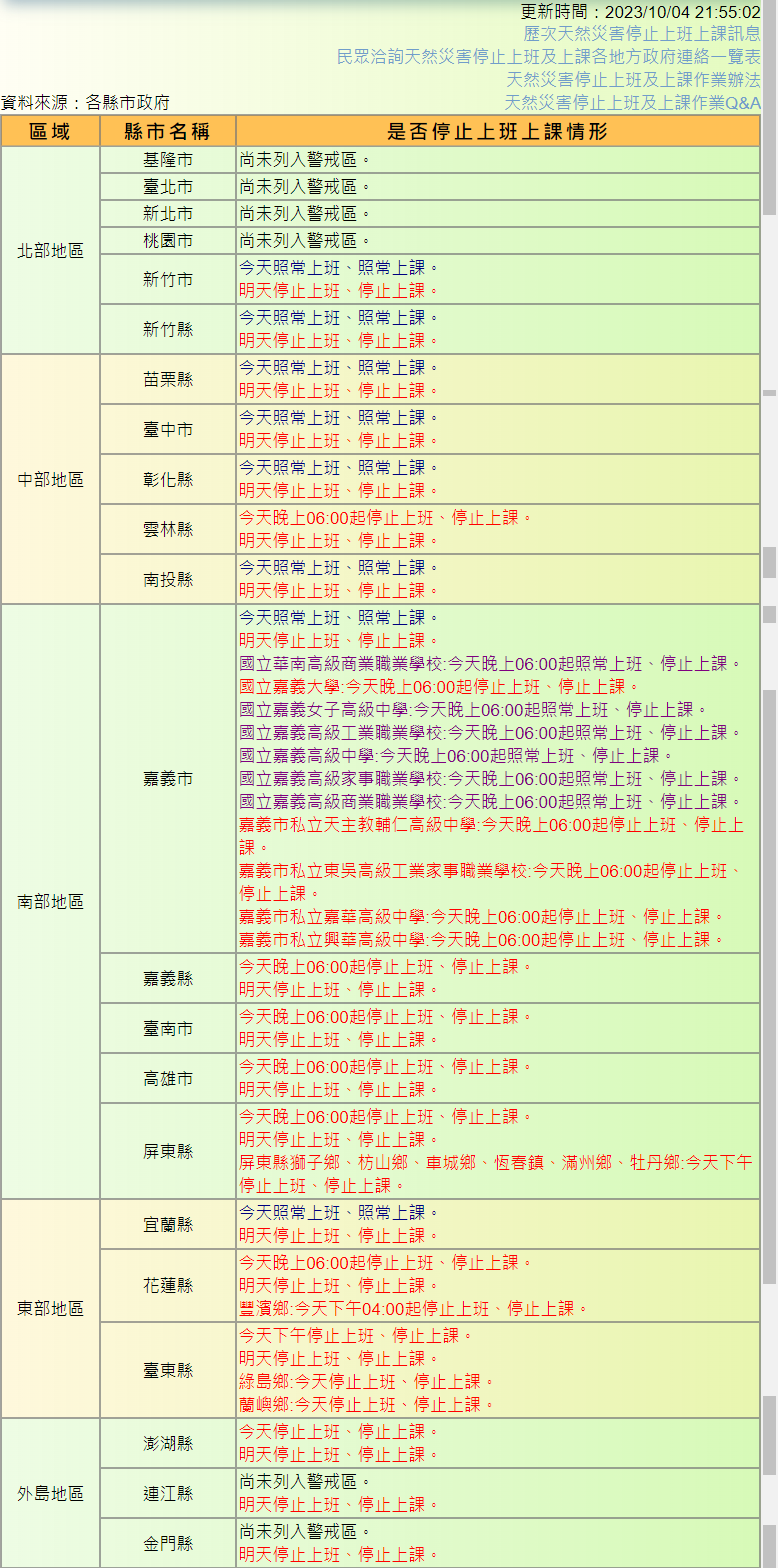This screenshot has width=778, height=1568.
Task: Open the 歷次天然災害停止上班上課訊息 link
Action: [641, 34]
